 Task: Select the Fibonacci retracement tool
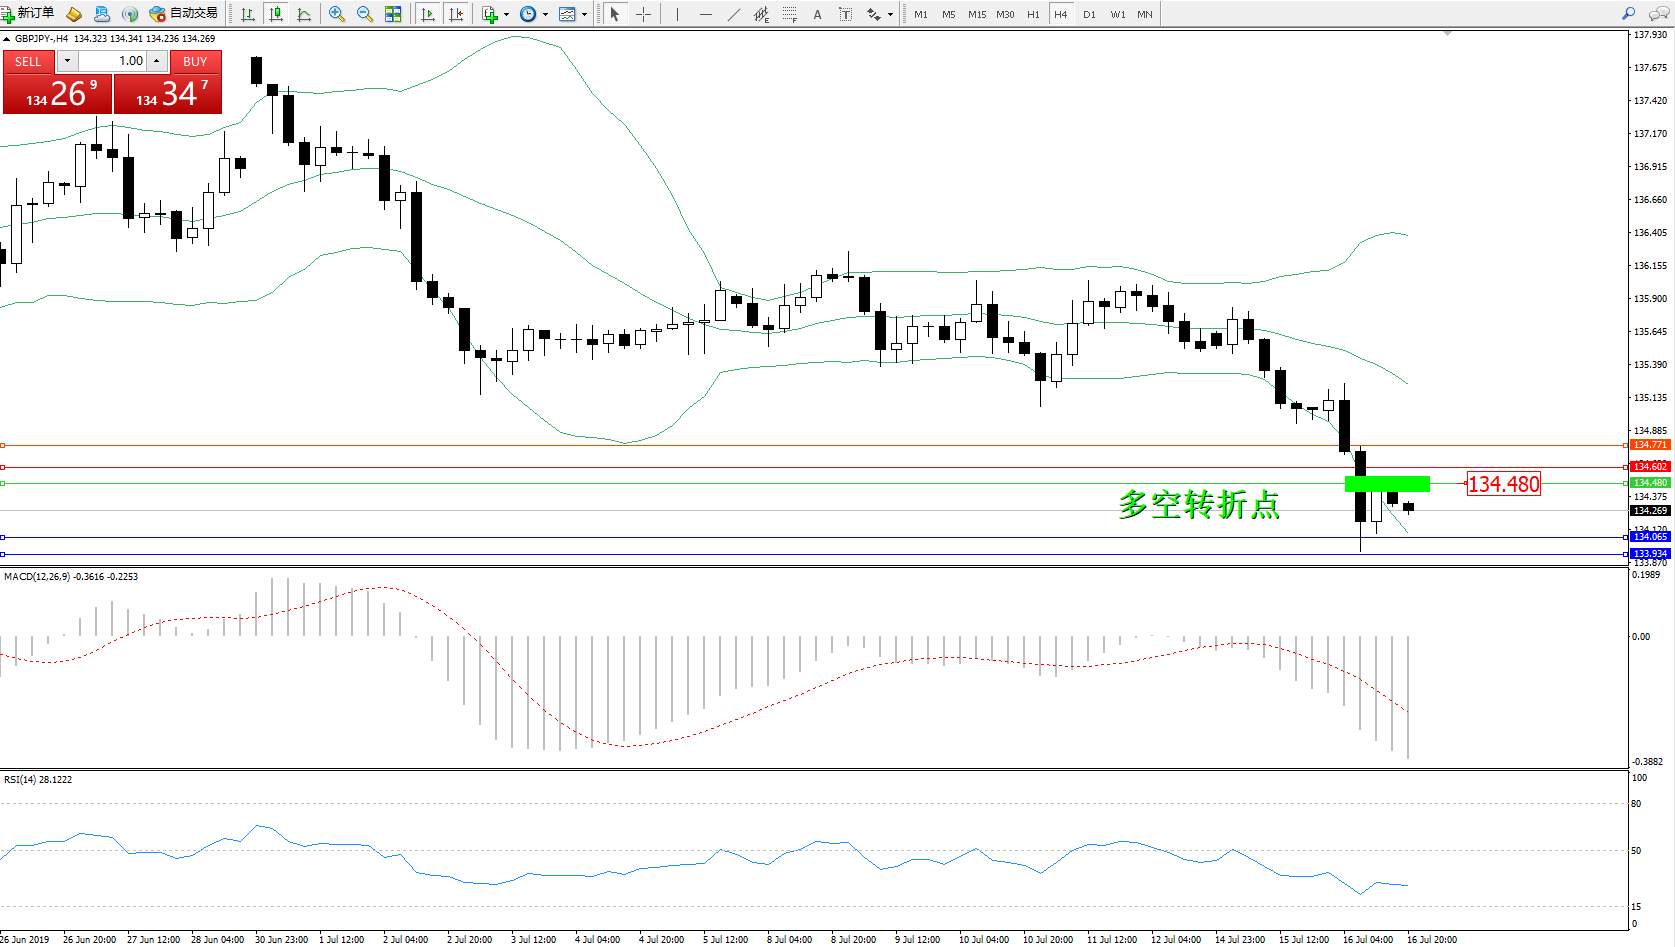pos(789,14)
